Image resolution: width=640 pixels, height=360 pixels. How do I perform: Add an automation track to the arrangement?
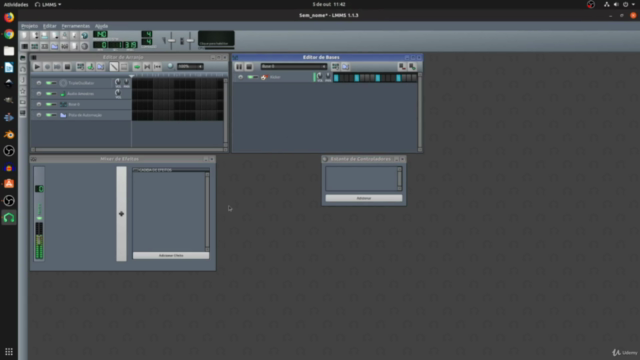[100, 67]
